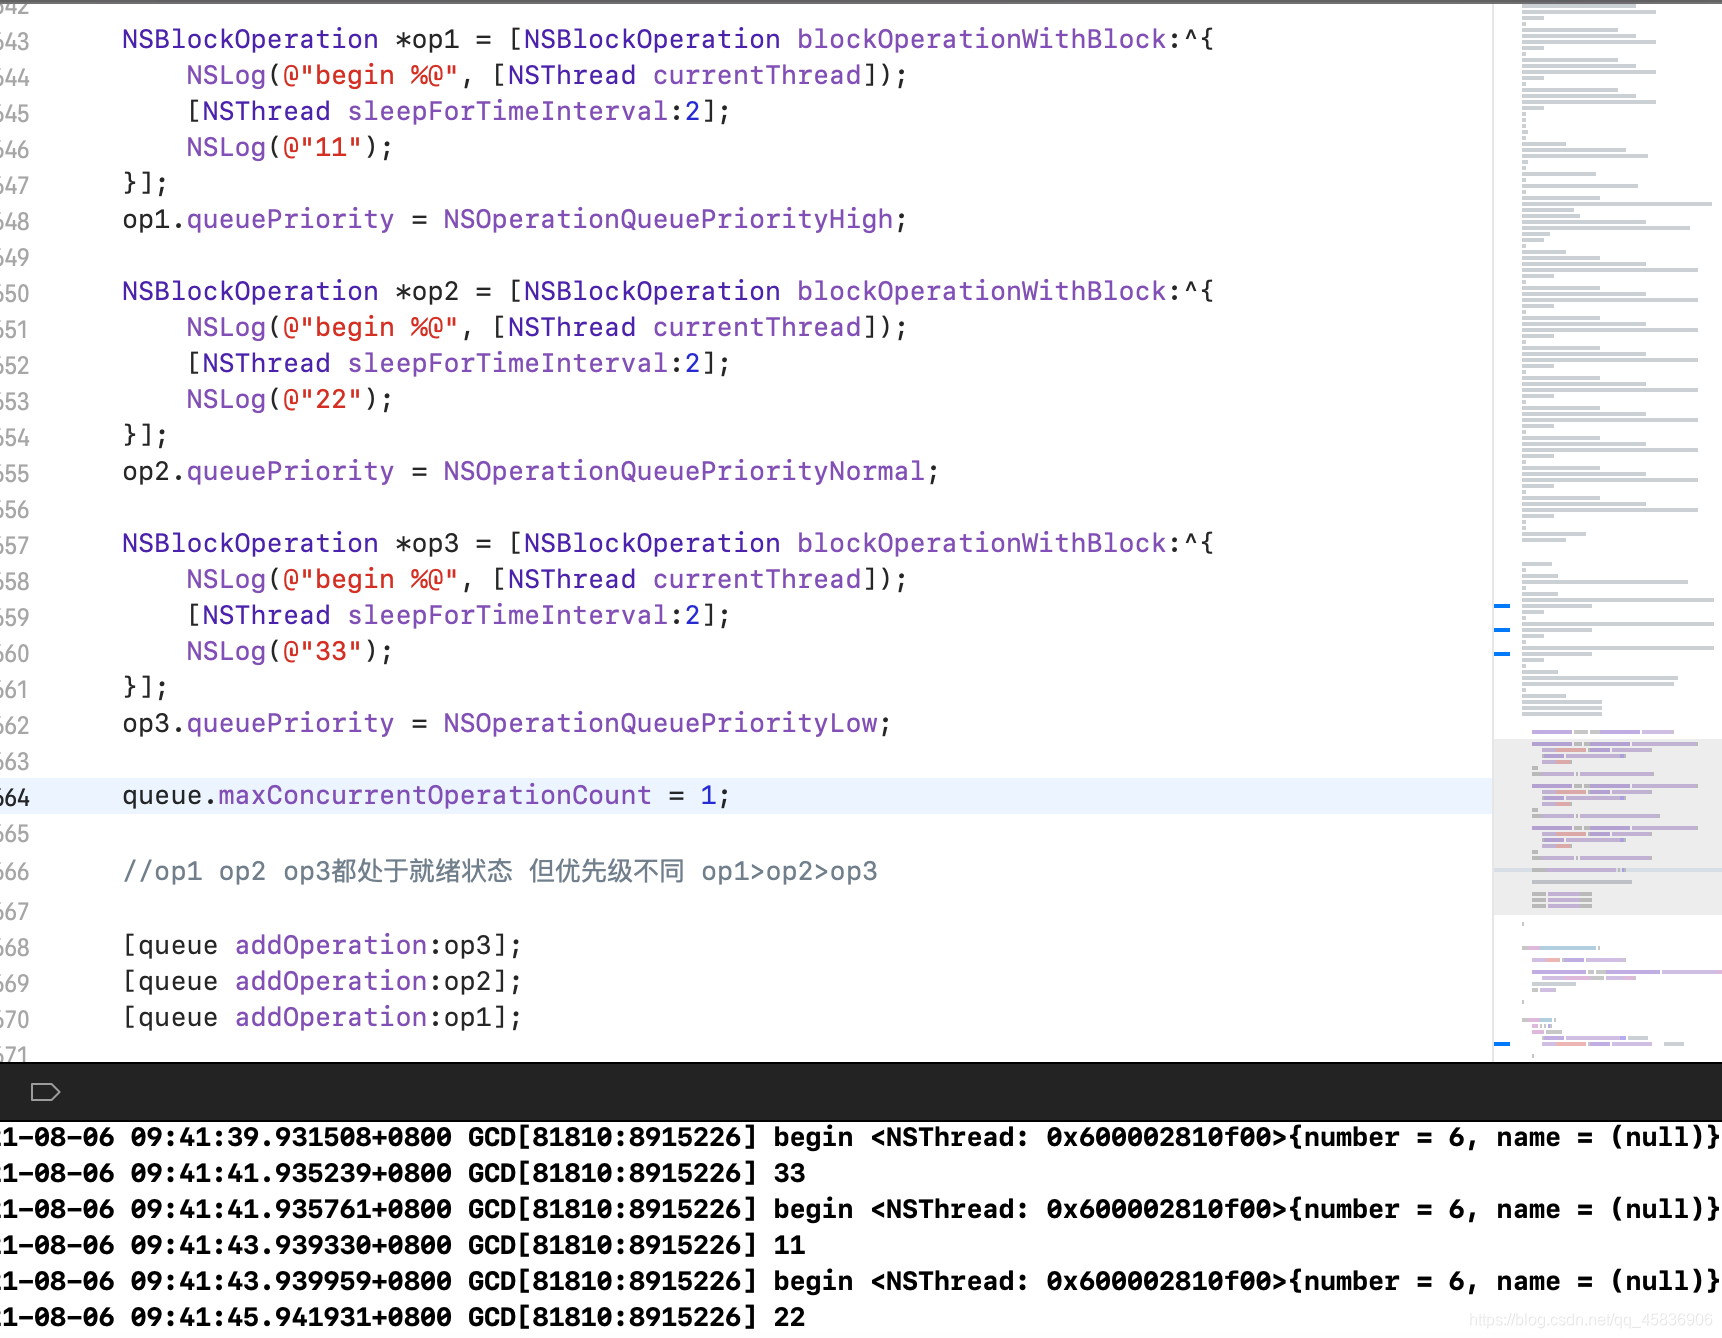Click the *op2 variable declaration

(x=427, y=291)
